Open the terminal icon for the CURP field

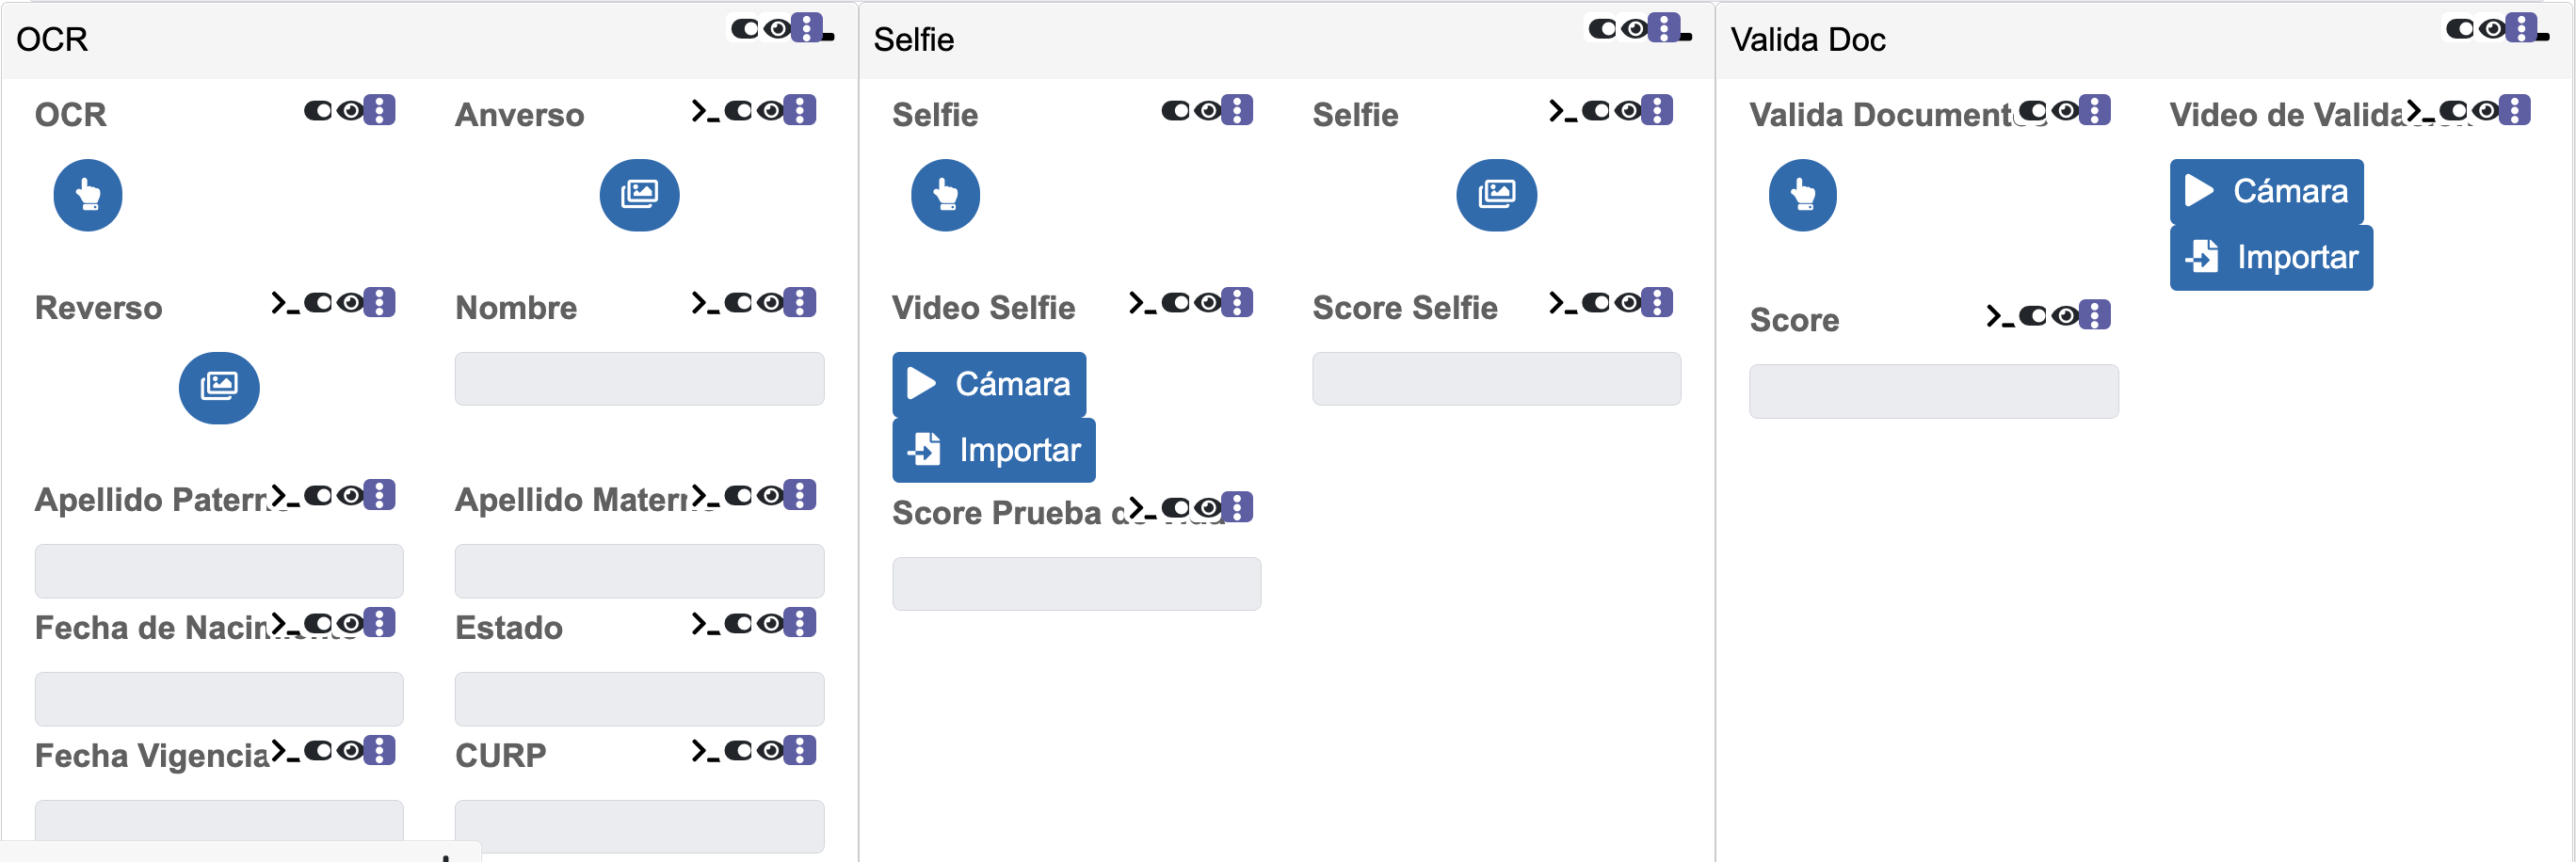point(705,751)
